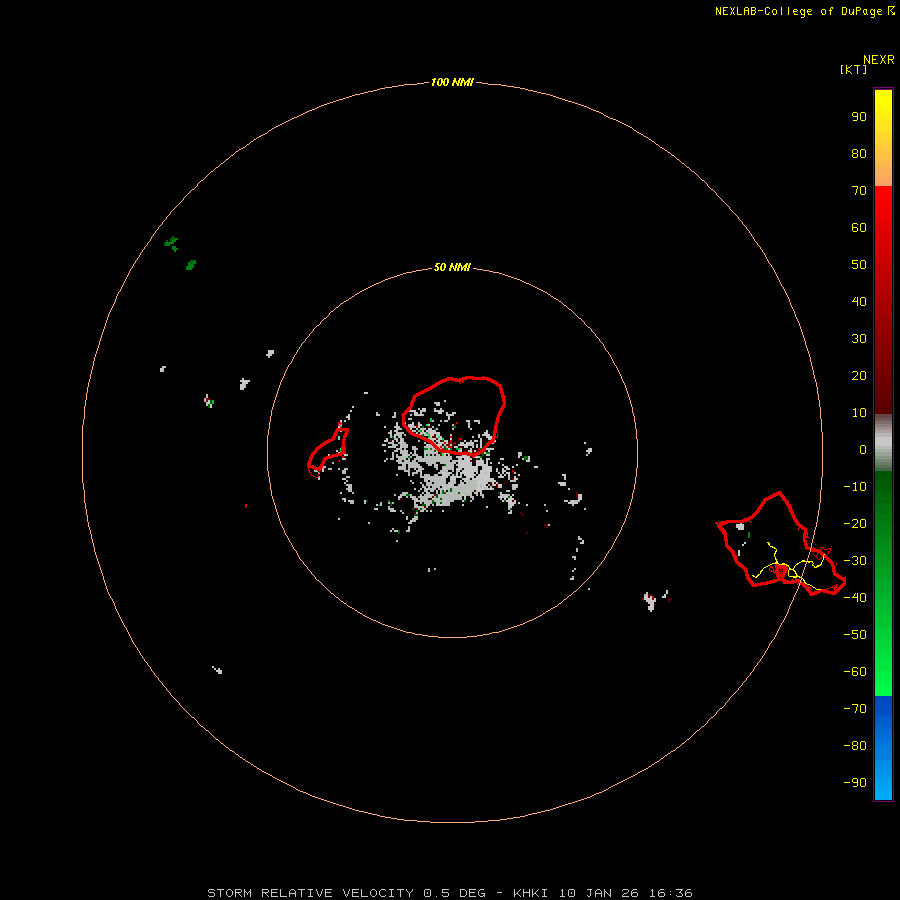The width and height of the screenshot is (900, 900).
Task: Click the 30 value on velocity scale
Action: pos(859,339)
